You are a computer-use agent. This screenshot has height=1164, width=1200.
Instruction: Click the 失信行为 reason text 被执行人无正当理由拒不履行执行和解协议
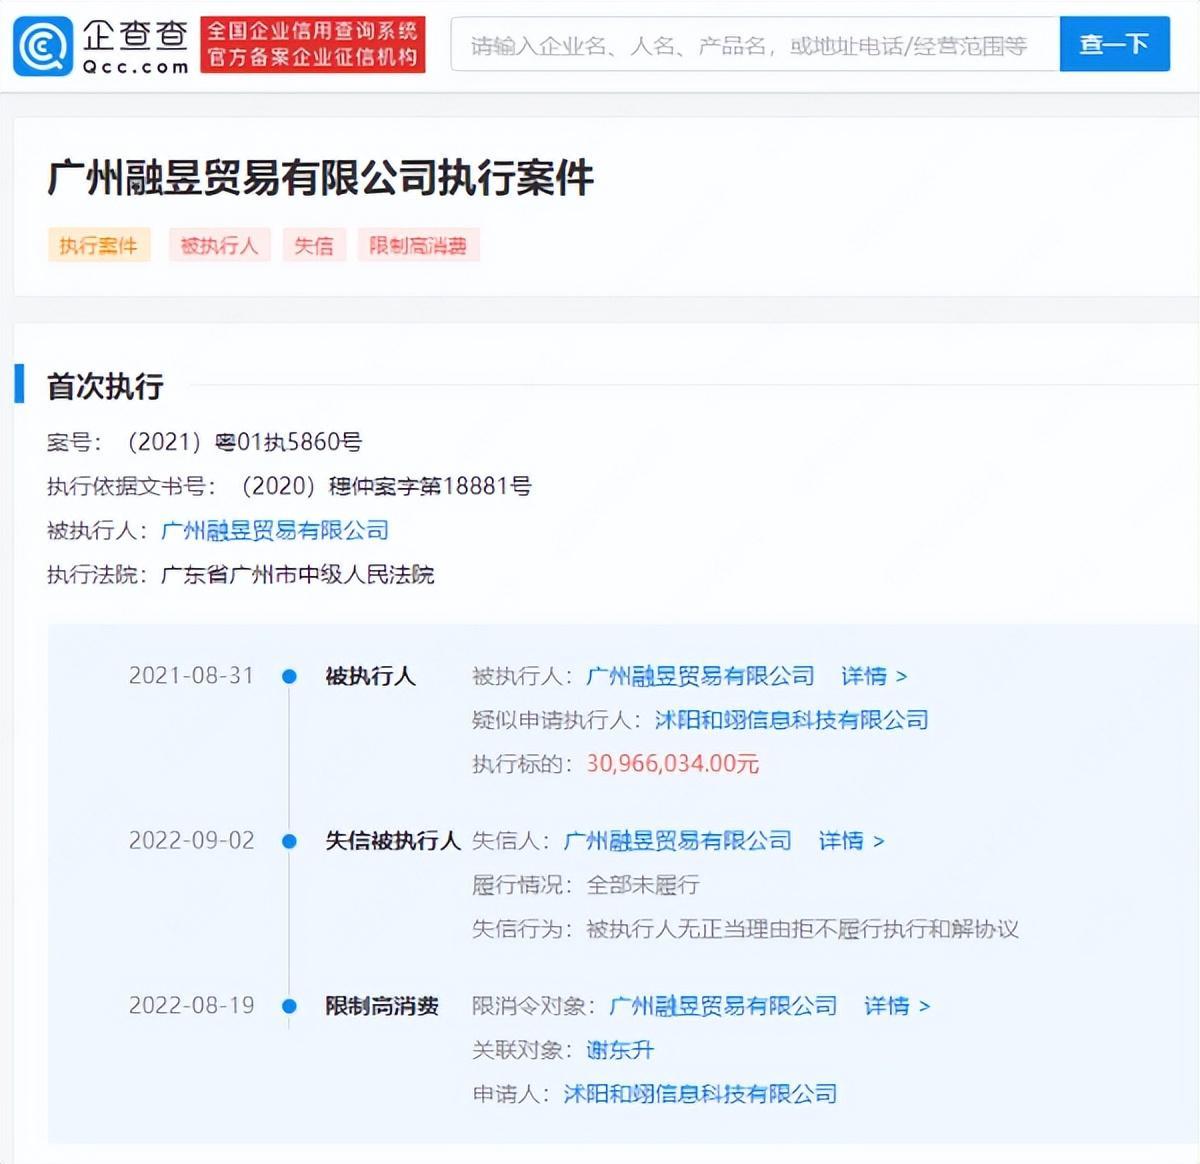pos(803,929)
